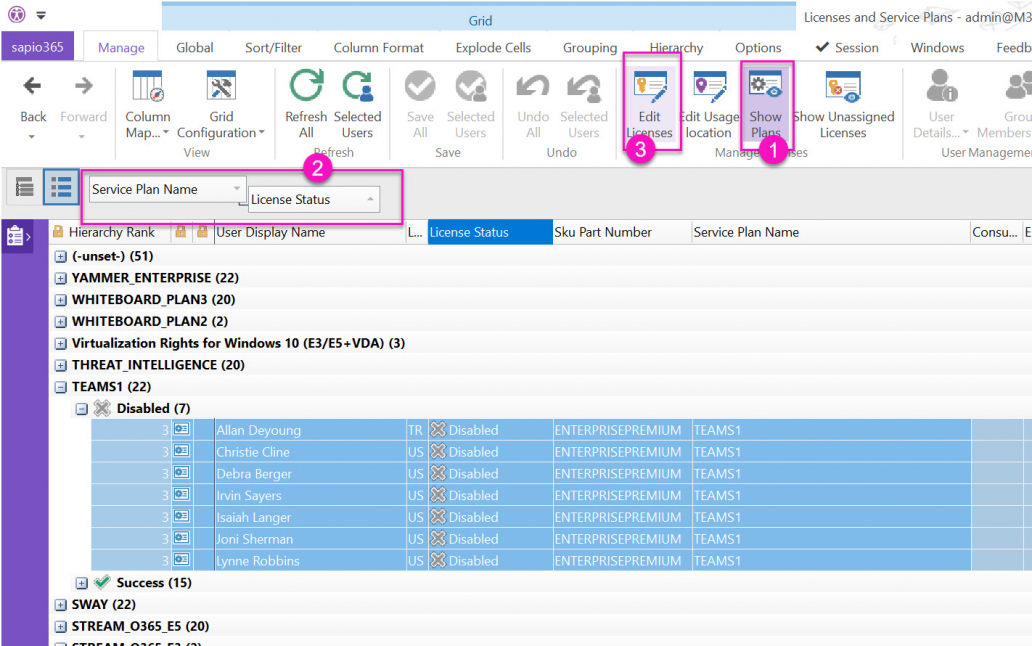1032x646 pixels.
Task: Open Grid Configuration menu
Action: [221, 105]
